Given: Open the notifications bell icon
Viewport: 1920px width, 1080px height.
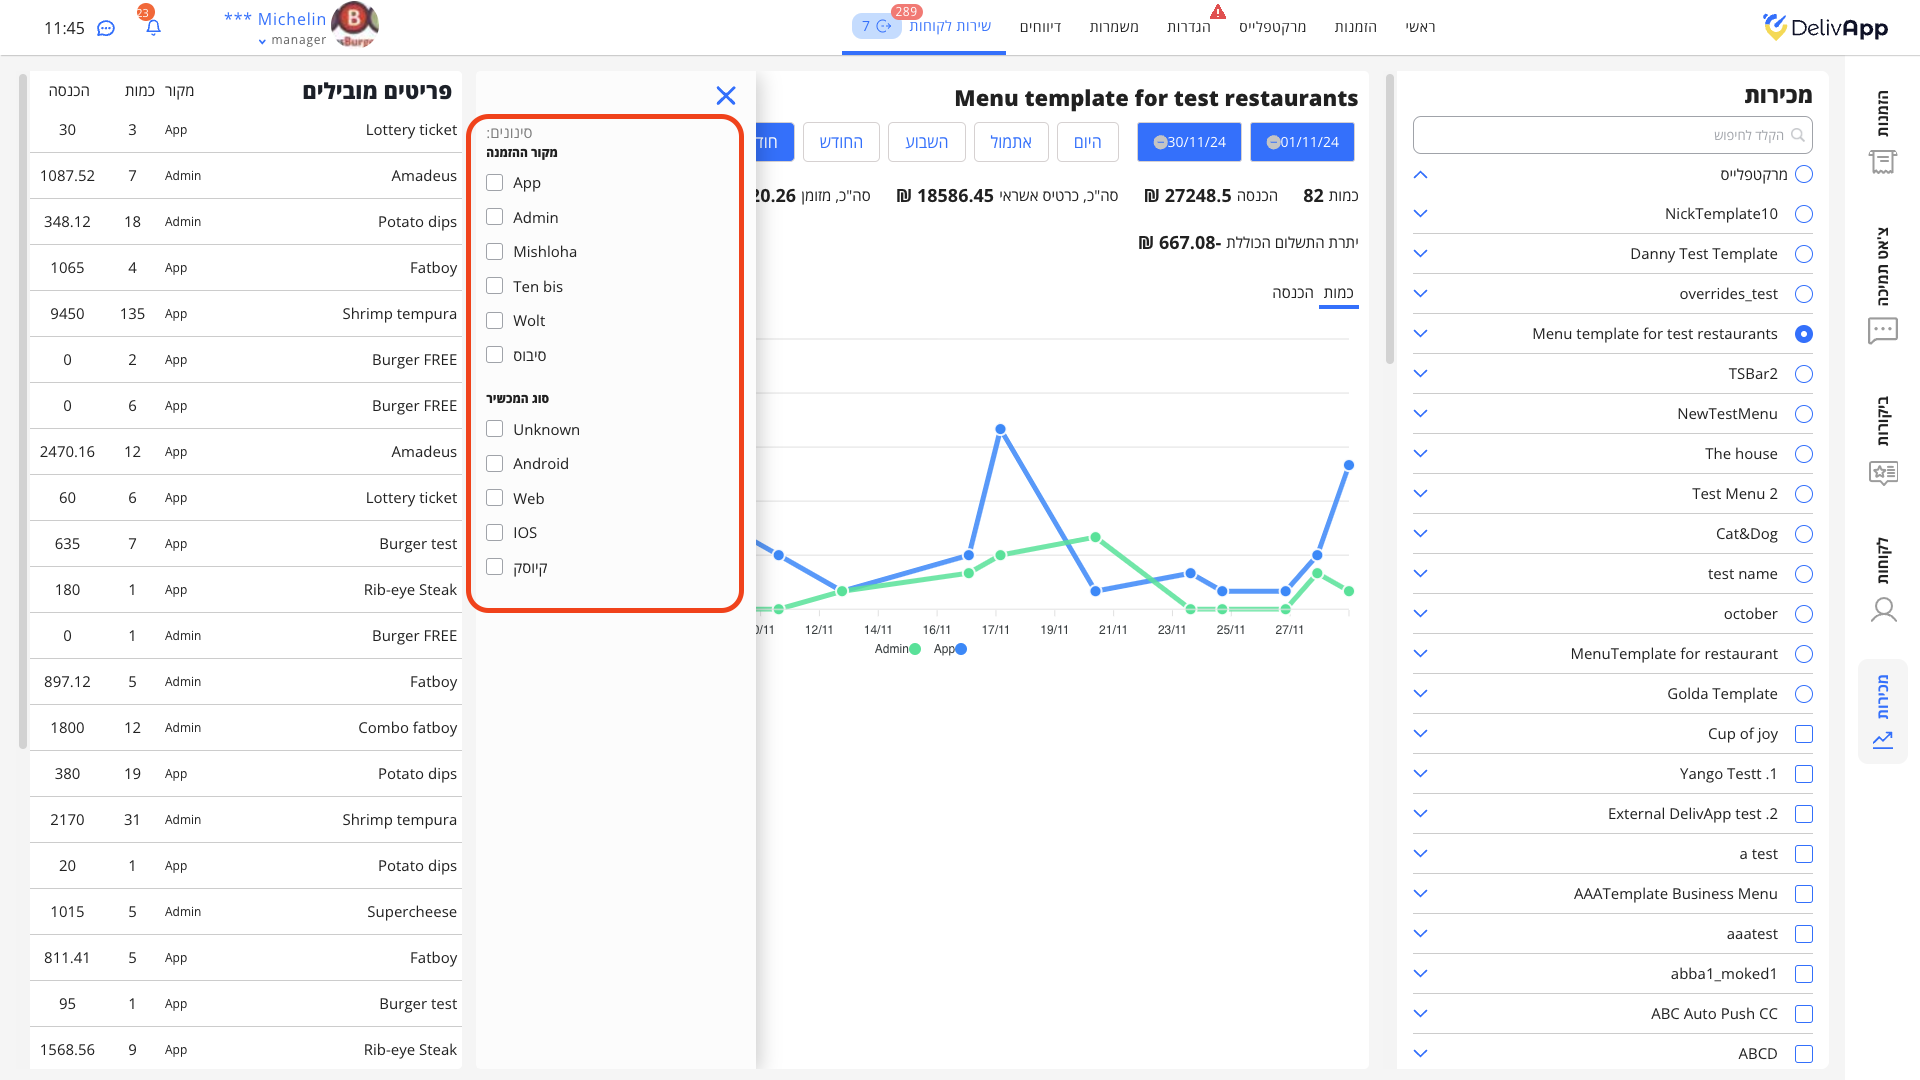Looking at the screenshot, I should [153, 27].
